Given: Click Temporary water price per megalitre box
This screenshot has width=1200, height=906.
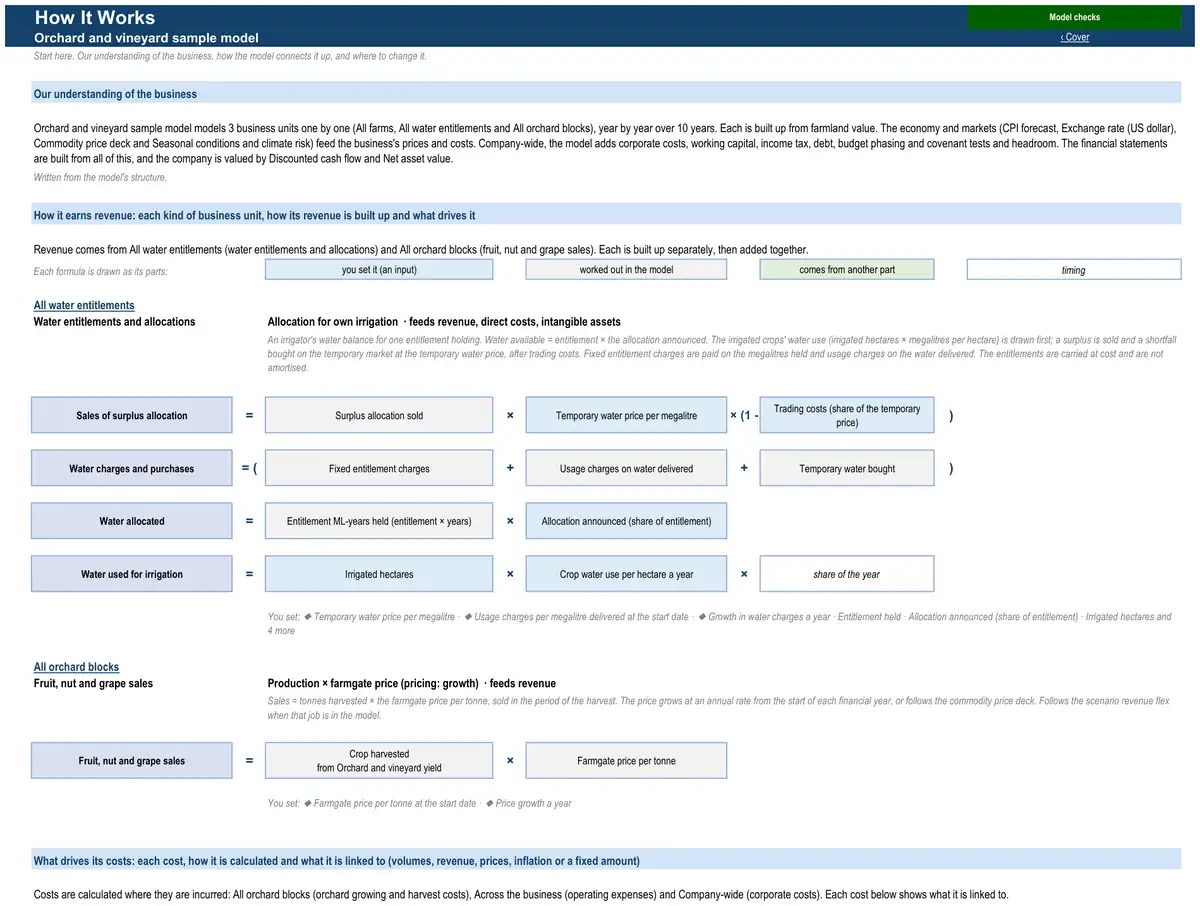Looking at the screenshot, I should (x=626, y=415).
